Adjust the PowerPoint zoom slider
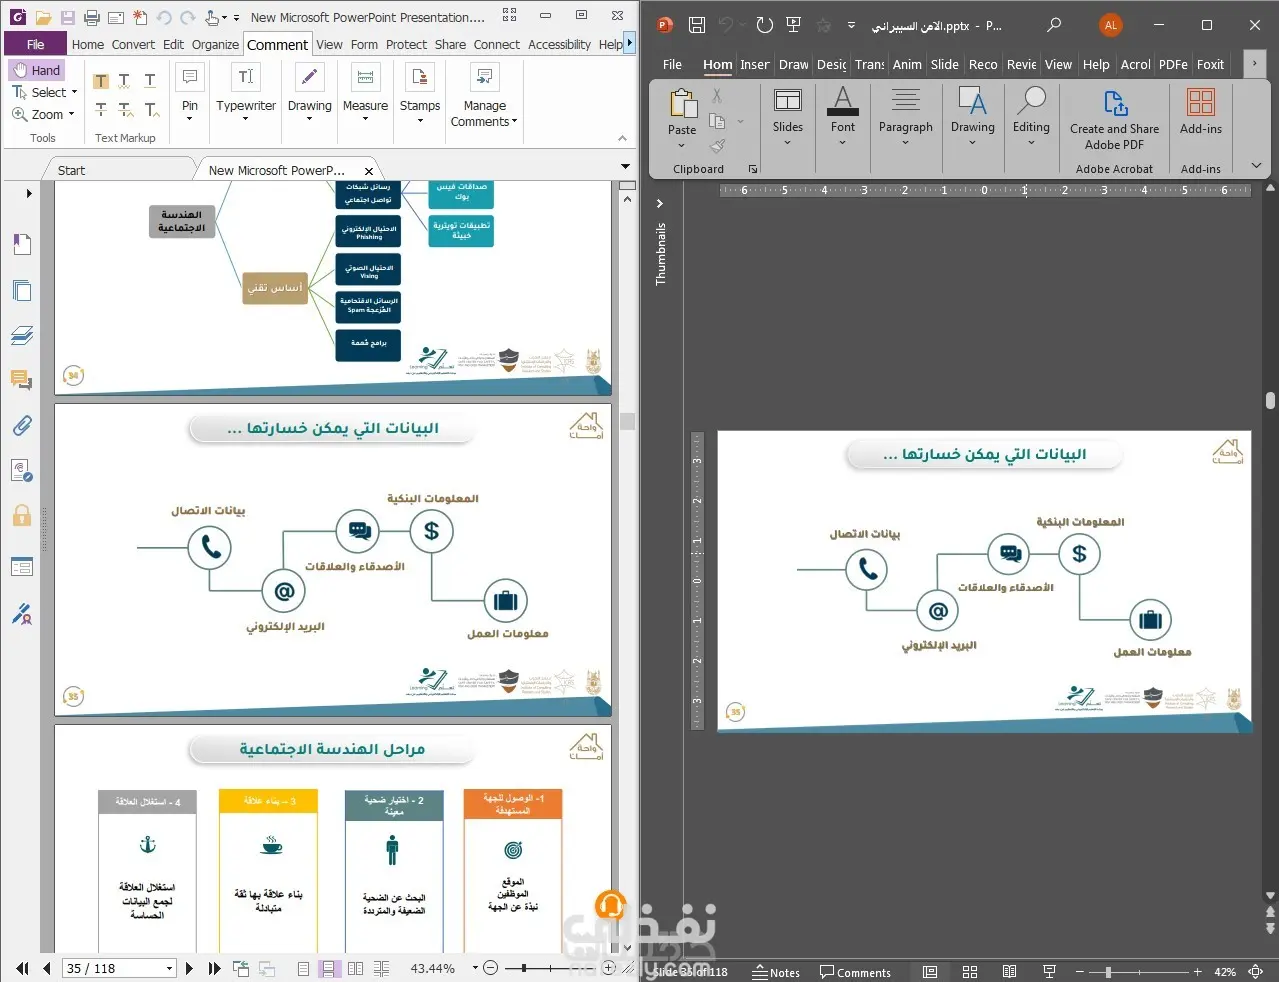 (1107, 972)
